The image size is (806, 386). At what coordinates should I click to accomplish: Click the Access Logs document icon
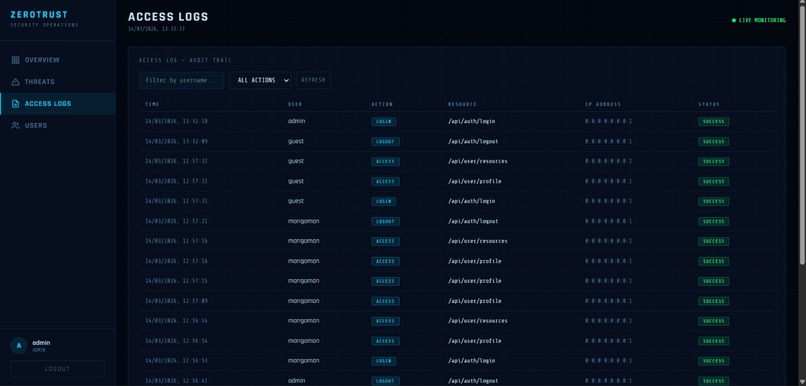[x=15, y=104]
